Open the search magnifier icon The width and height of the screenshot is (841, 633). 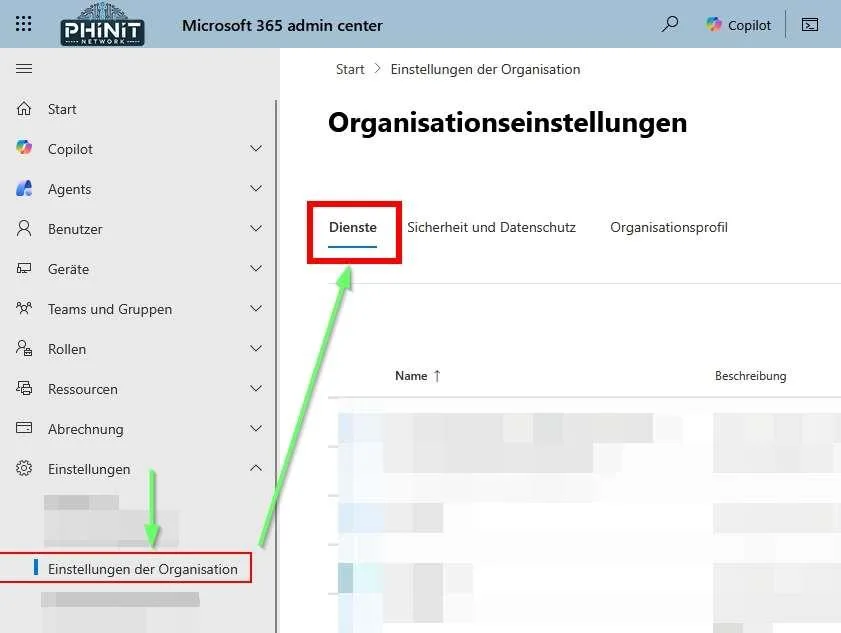670,25
